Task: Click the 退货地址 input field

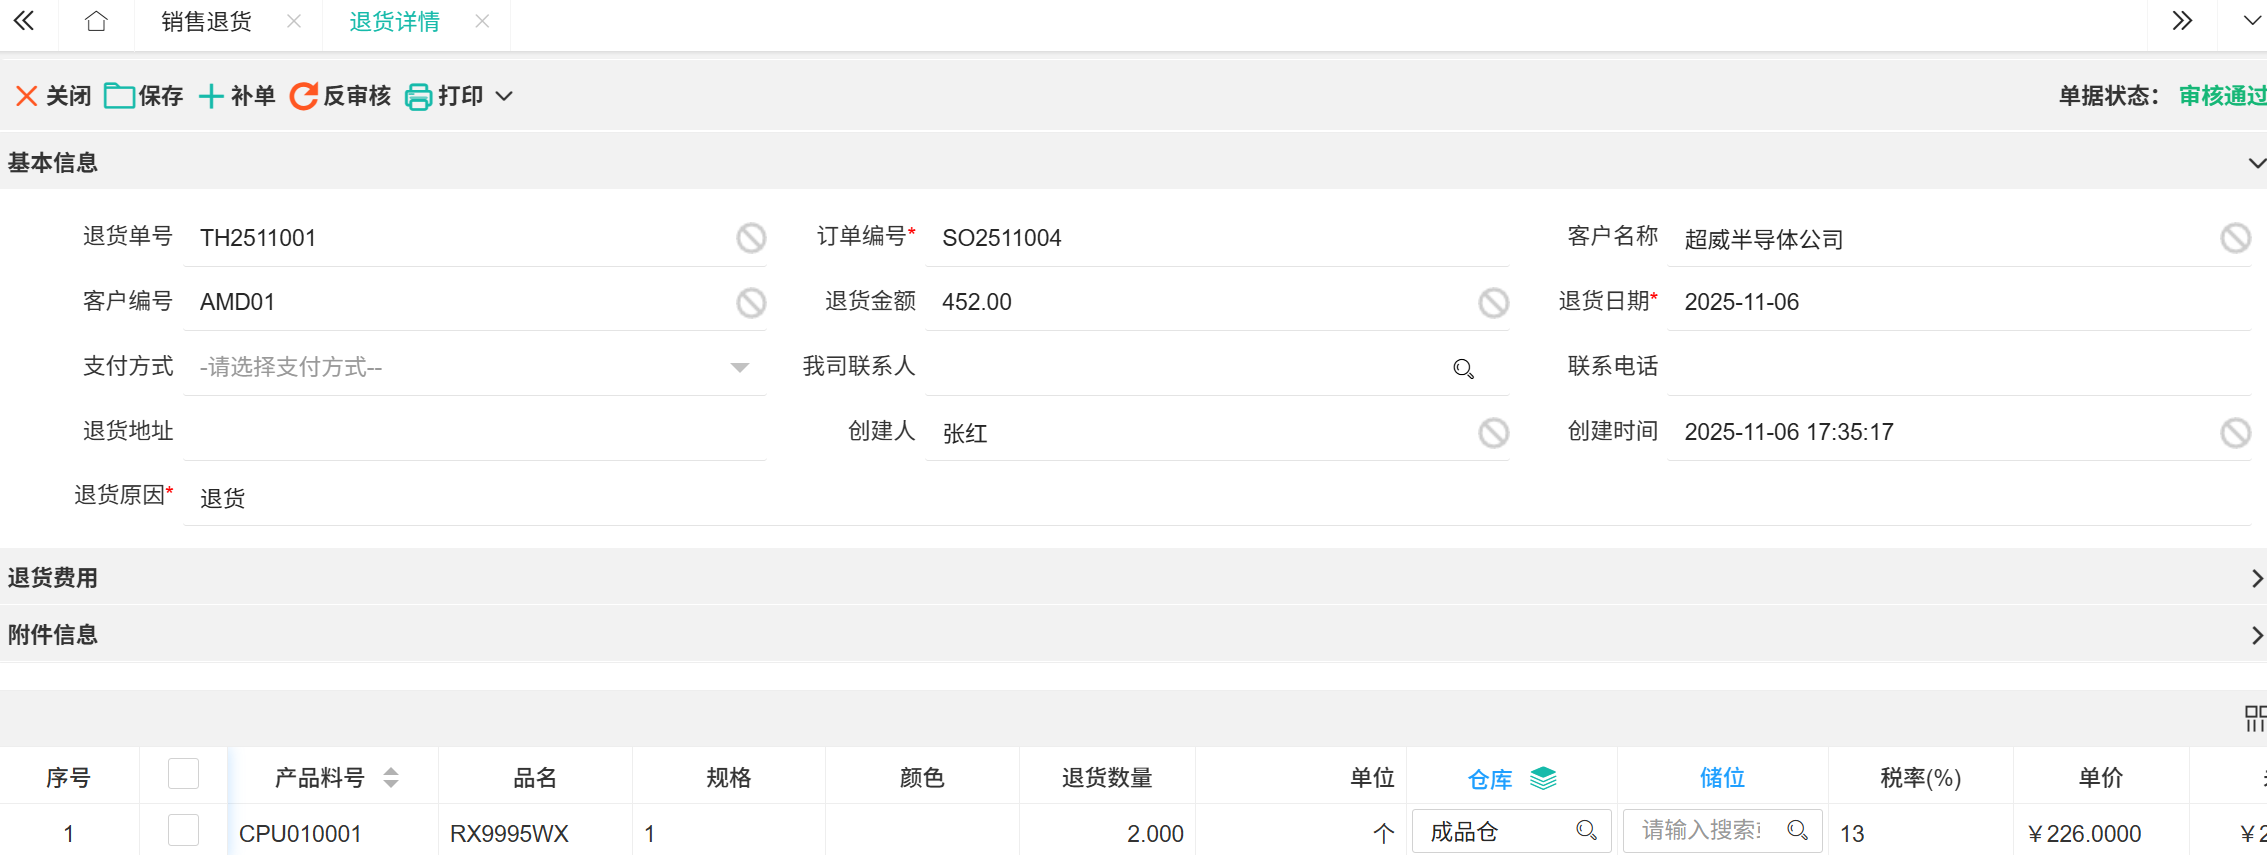Action: [475, 432]
